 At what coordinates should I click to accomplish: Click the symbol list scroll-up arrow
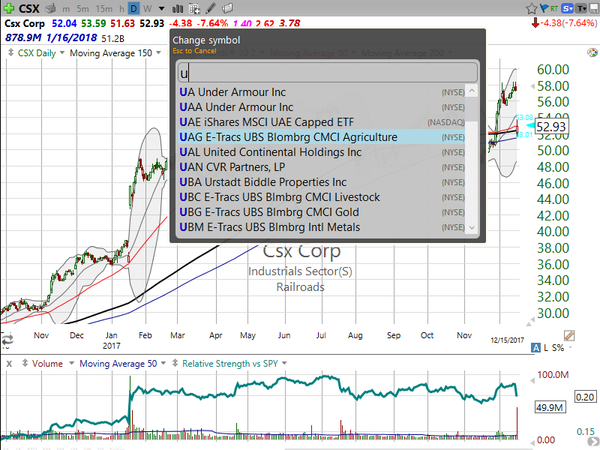tap(472, 91)
